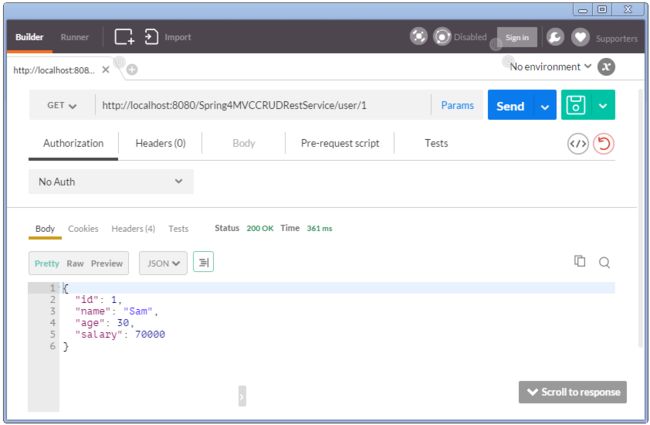Generate code snippet icon
Viewport: 650px width, 425px height.
pyautogui.click(x=578, y=144)
